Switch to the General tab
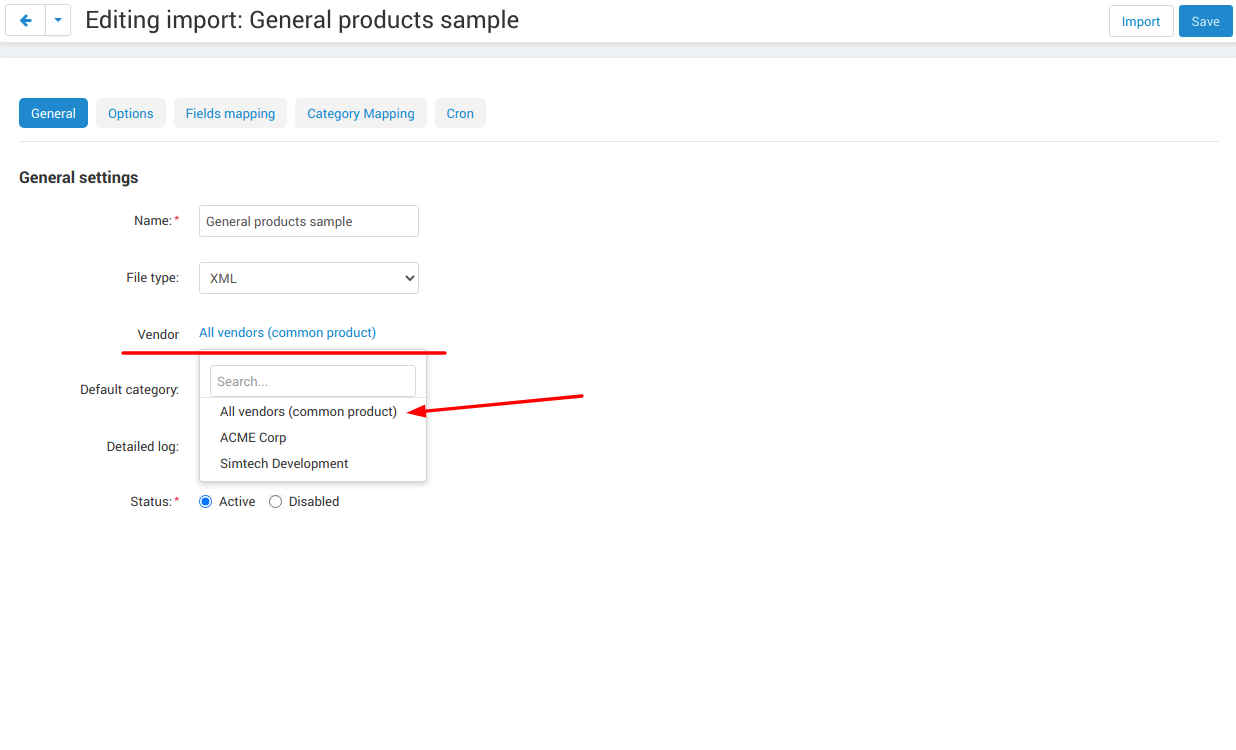This screenshot has width=1236, height=750. click(53, 113)
